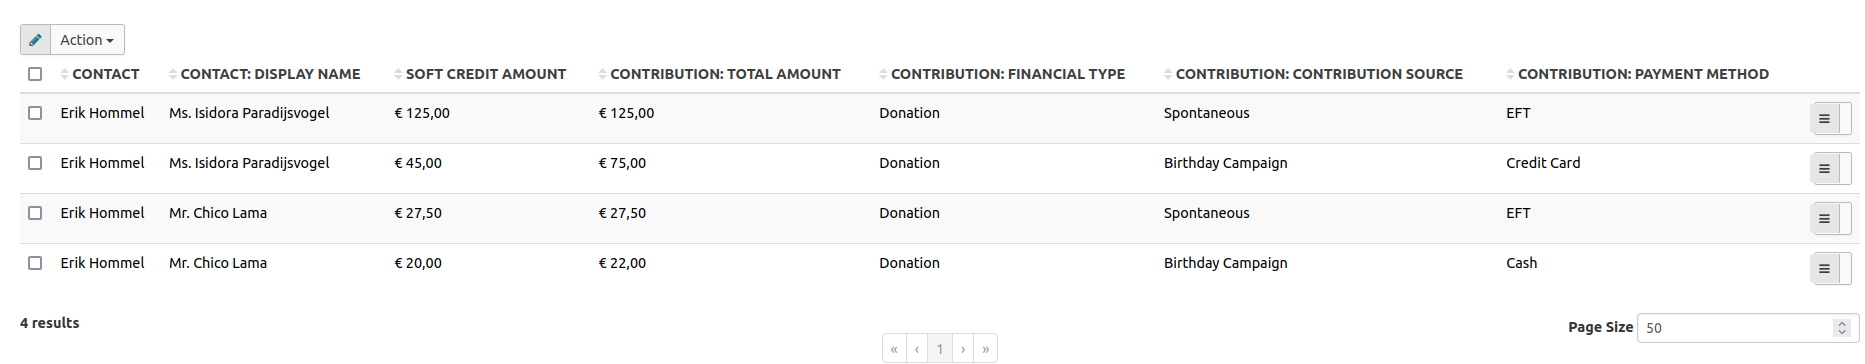
Task: Go to next page arrow
Action: point(963,349)
